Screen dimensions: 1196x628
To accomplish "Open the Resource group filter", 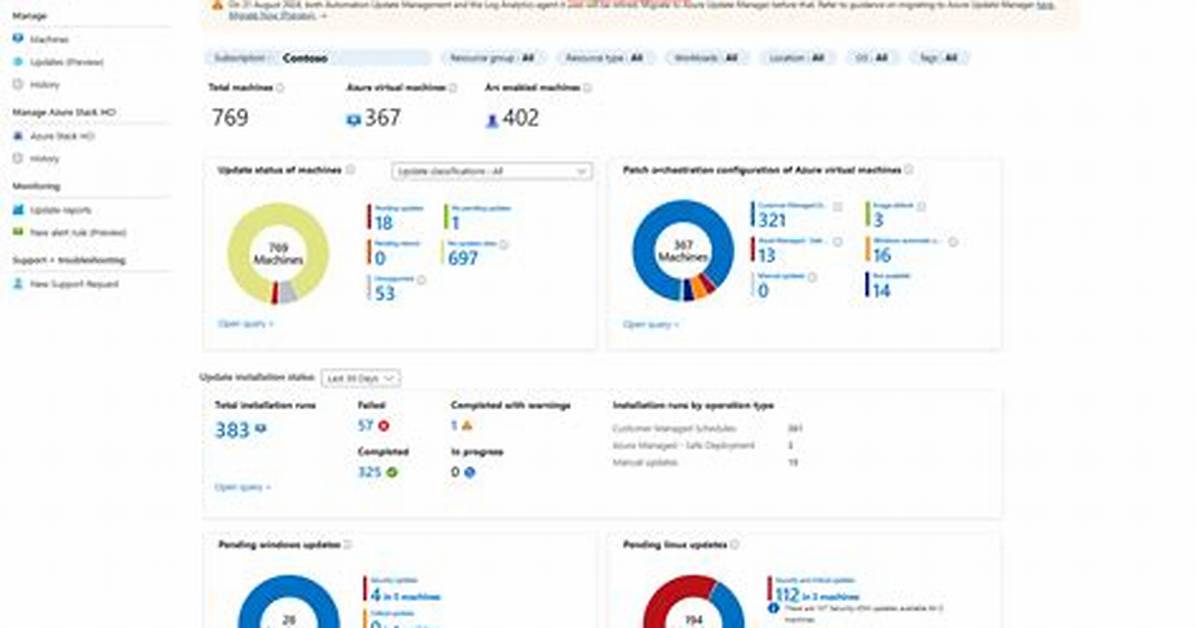I will tap(492, 58).
